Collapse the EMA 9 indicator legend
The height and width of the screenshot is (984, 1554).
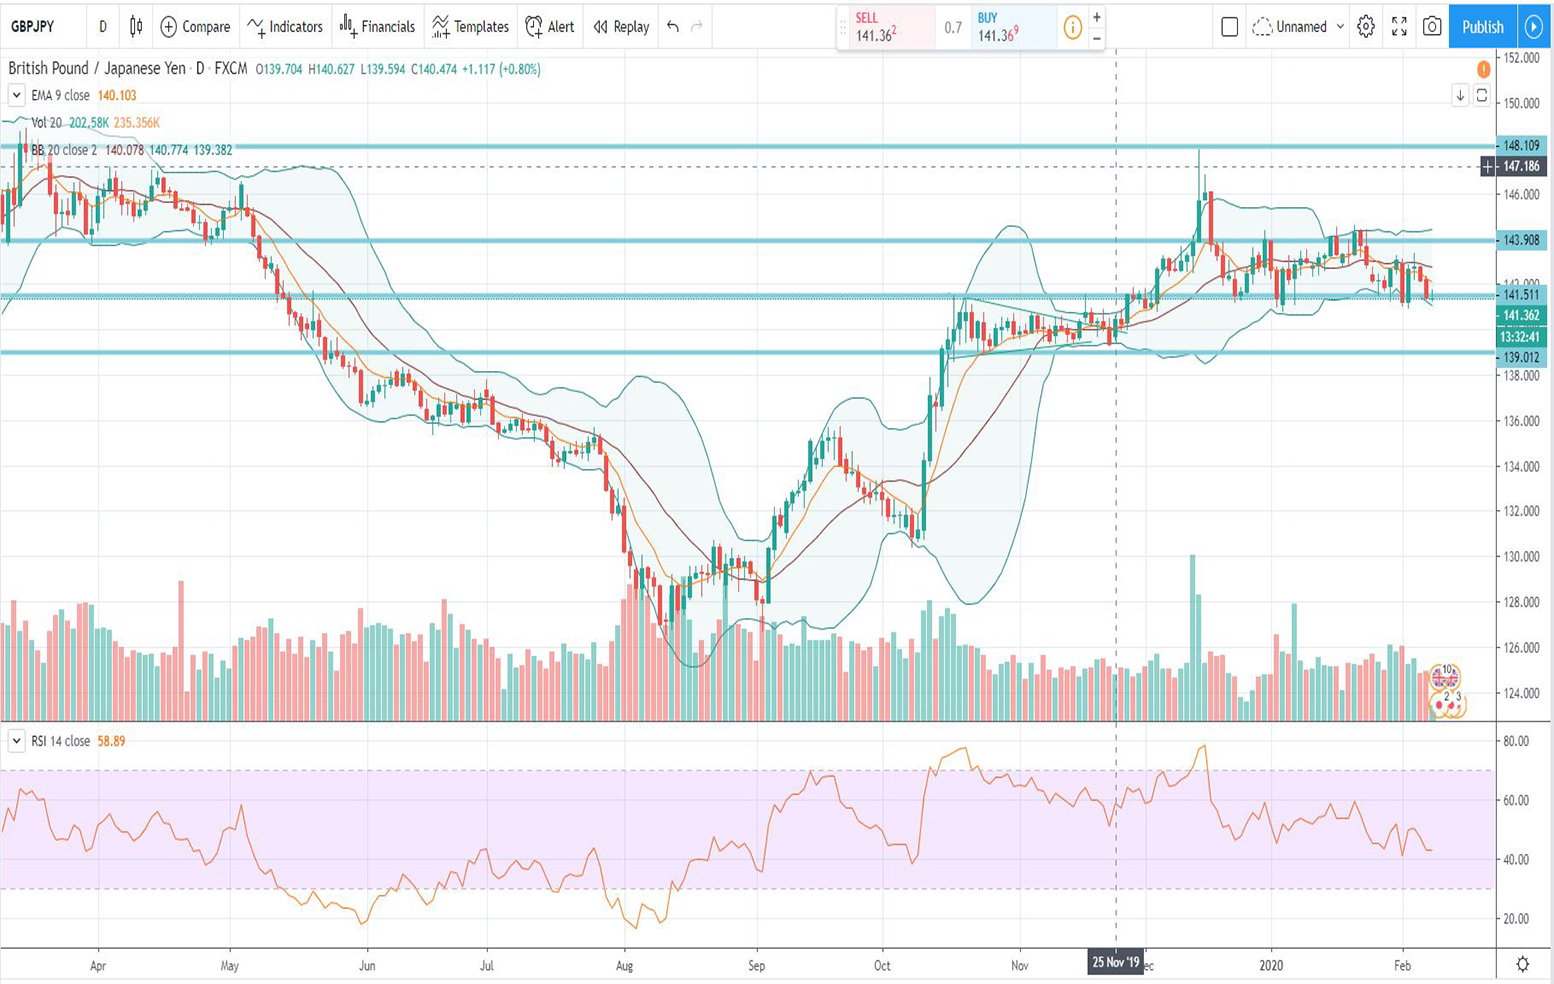(x=16, y=96)
